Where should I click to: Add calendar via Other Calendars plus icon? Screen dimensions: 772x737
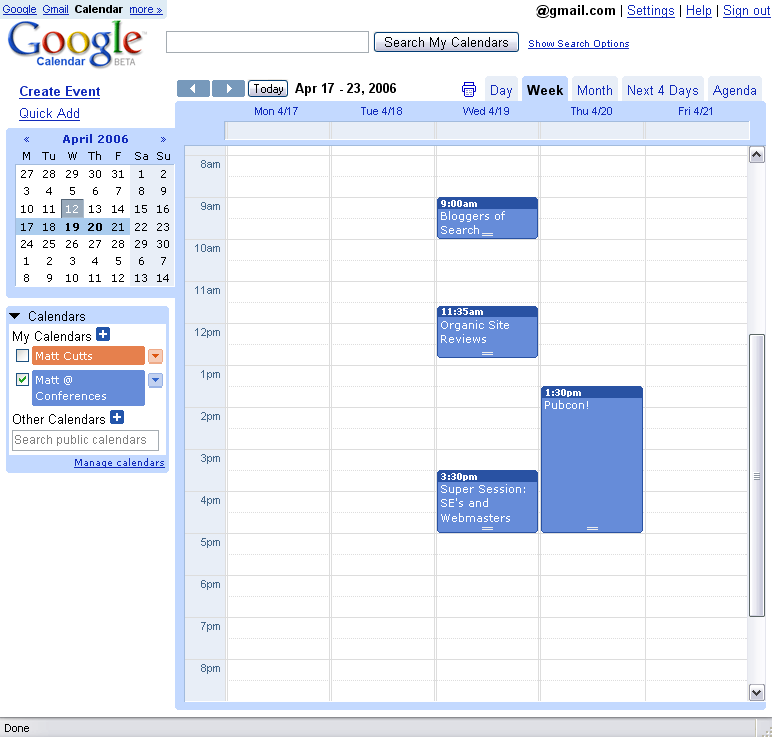click(117, 418)
